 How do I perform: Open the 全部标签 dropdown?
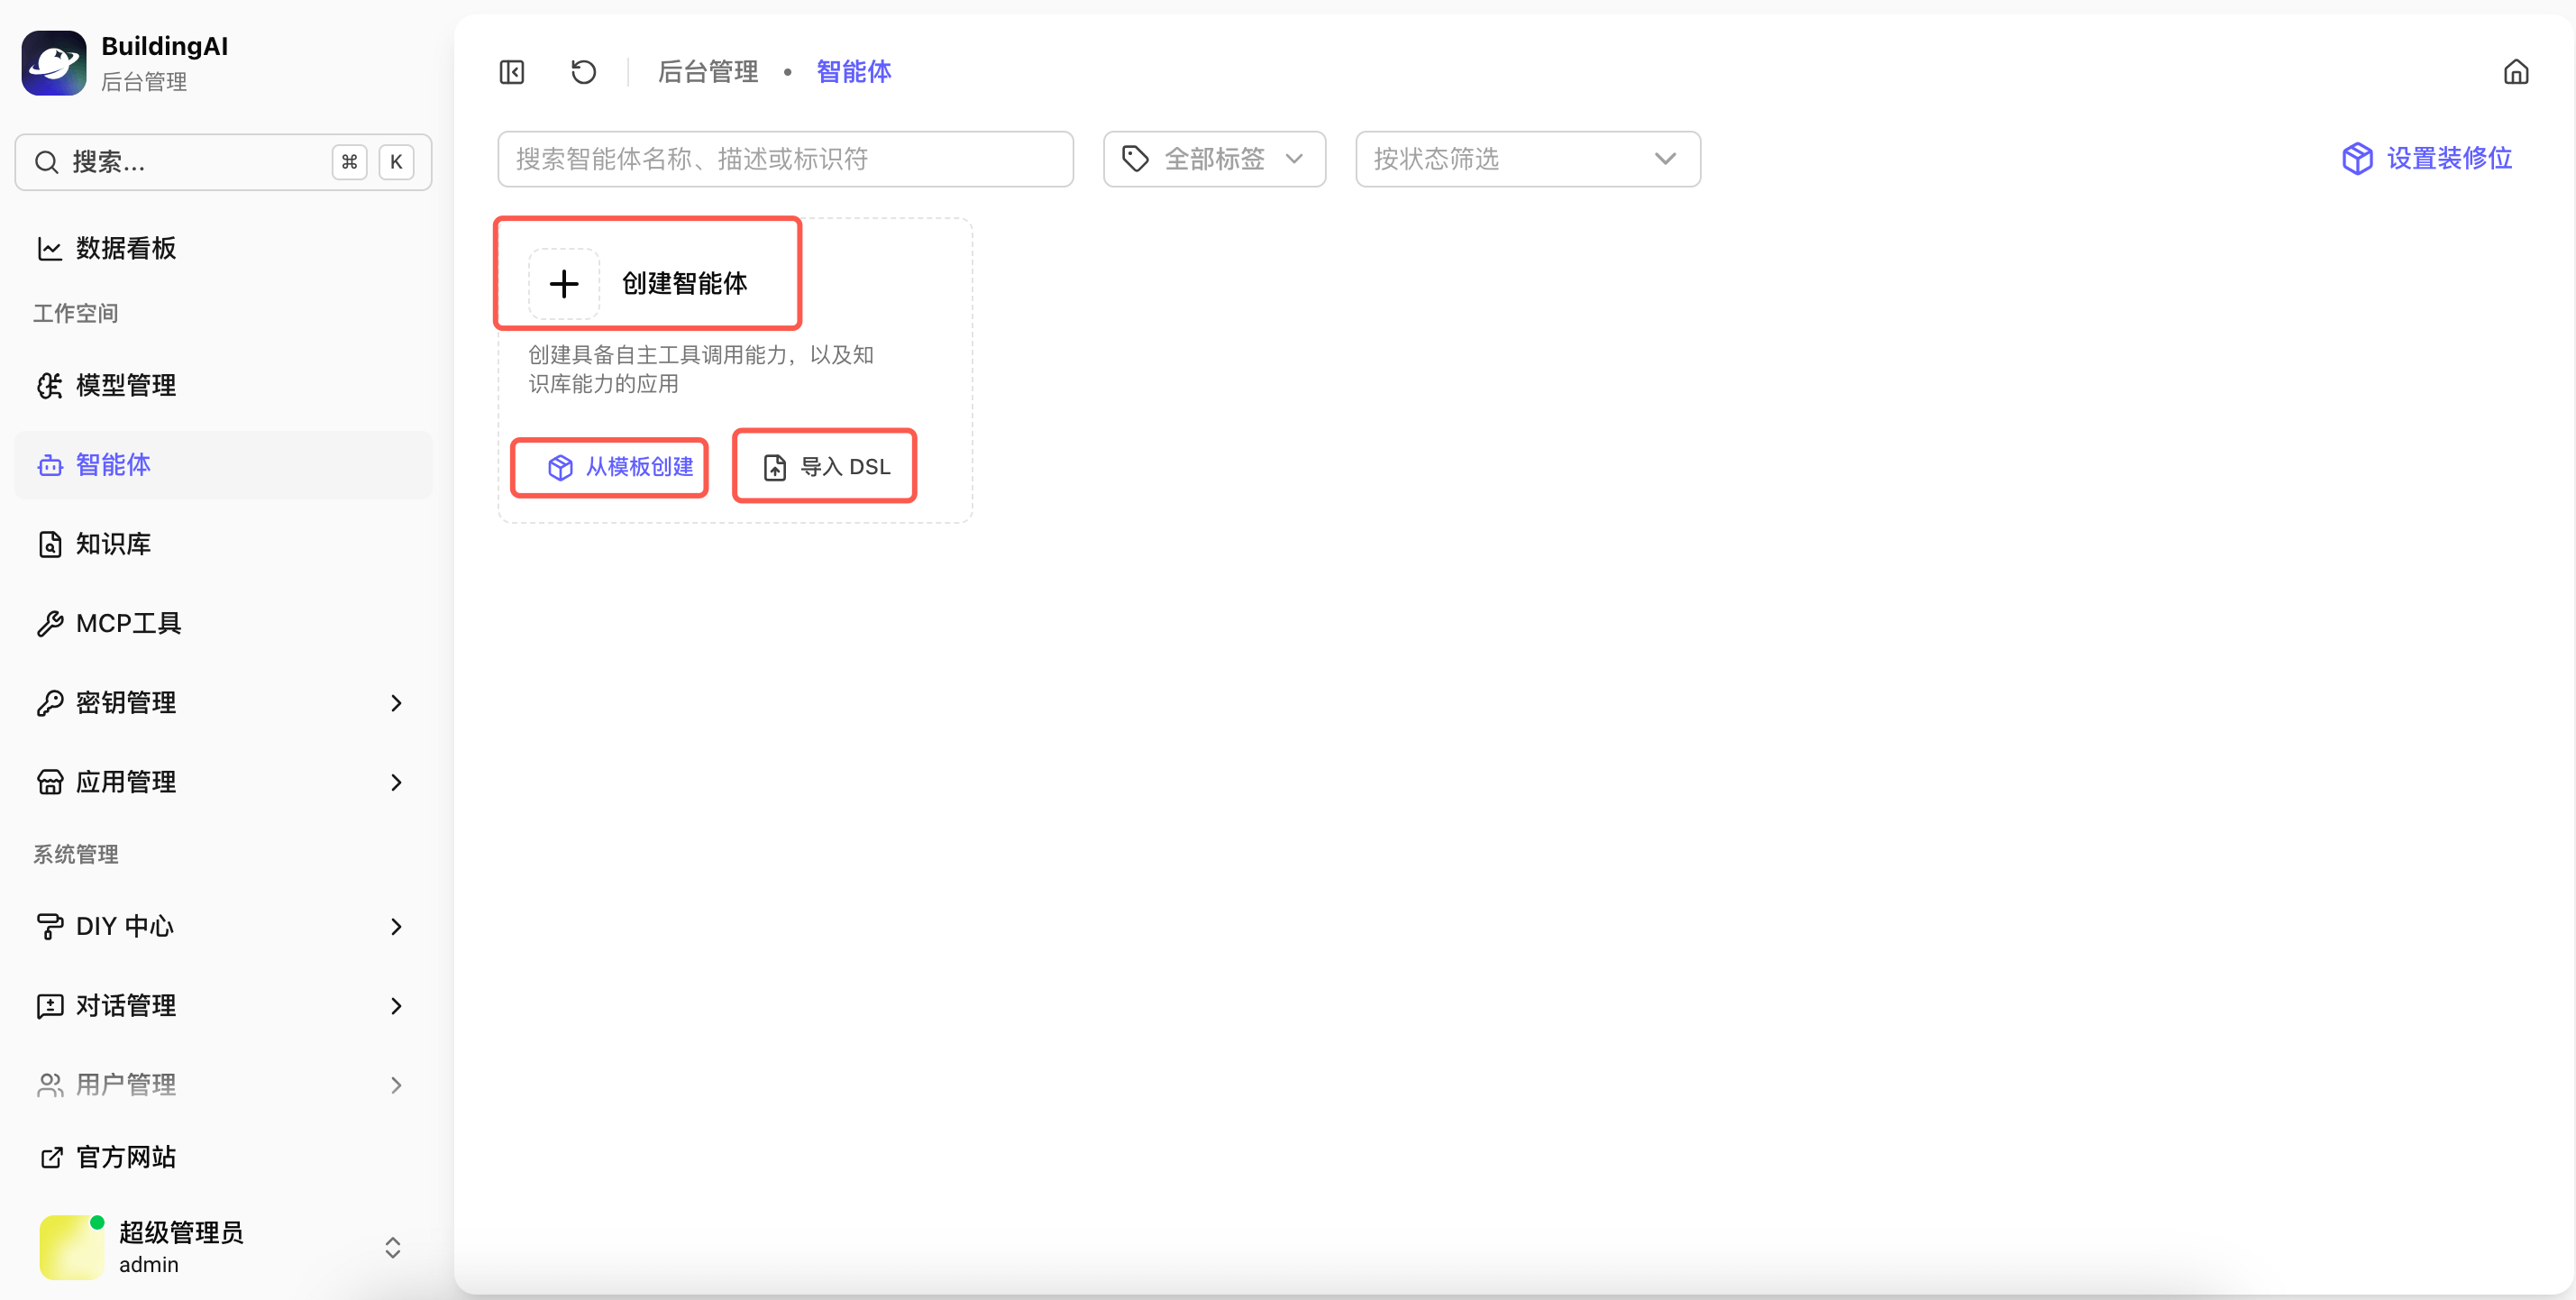pyautogui.click(x=1214, y=159)
